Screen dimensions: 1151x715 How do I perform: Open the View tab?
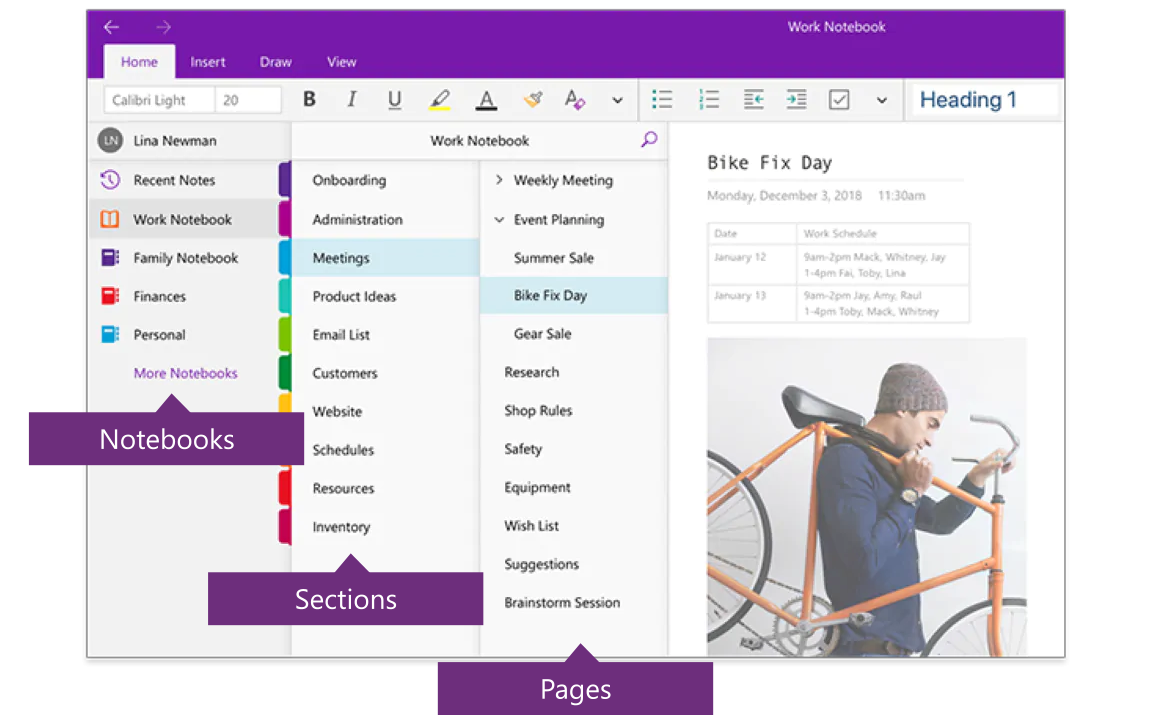pos(341,62)
